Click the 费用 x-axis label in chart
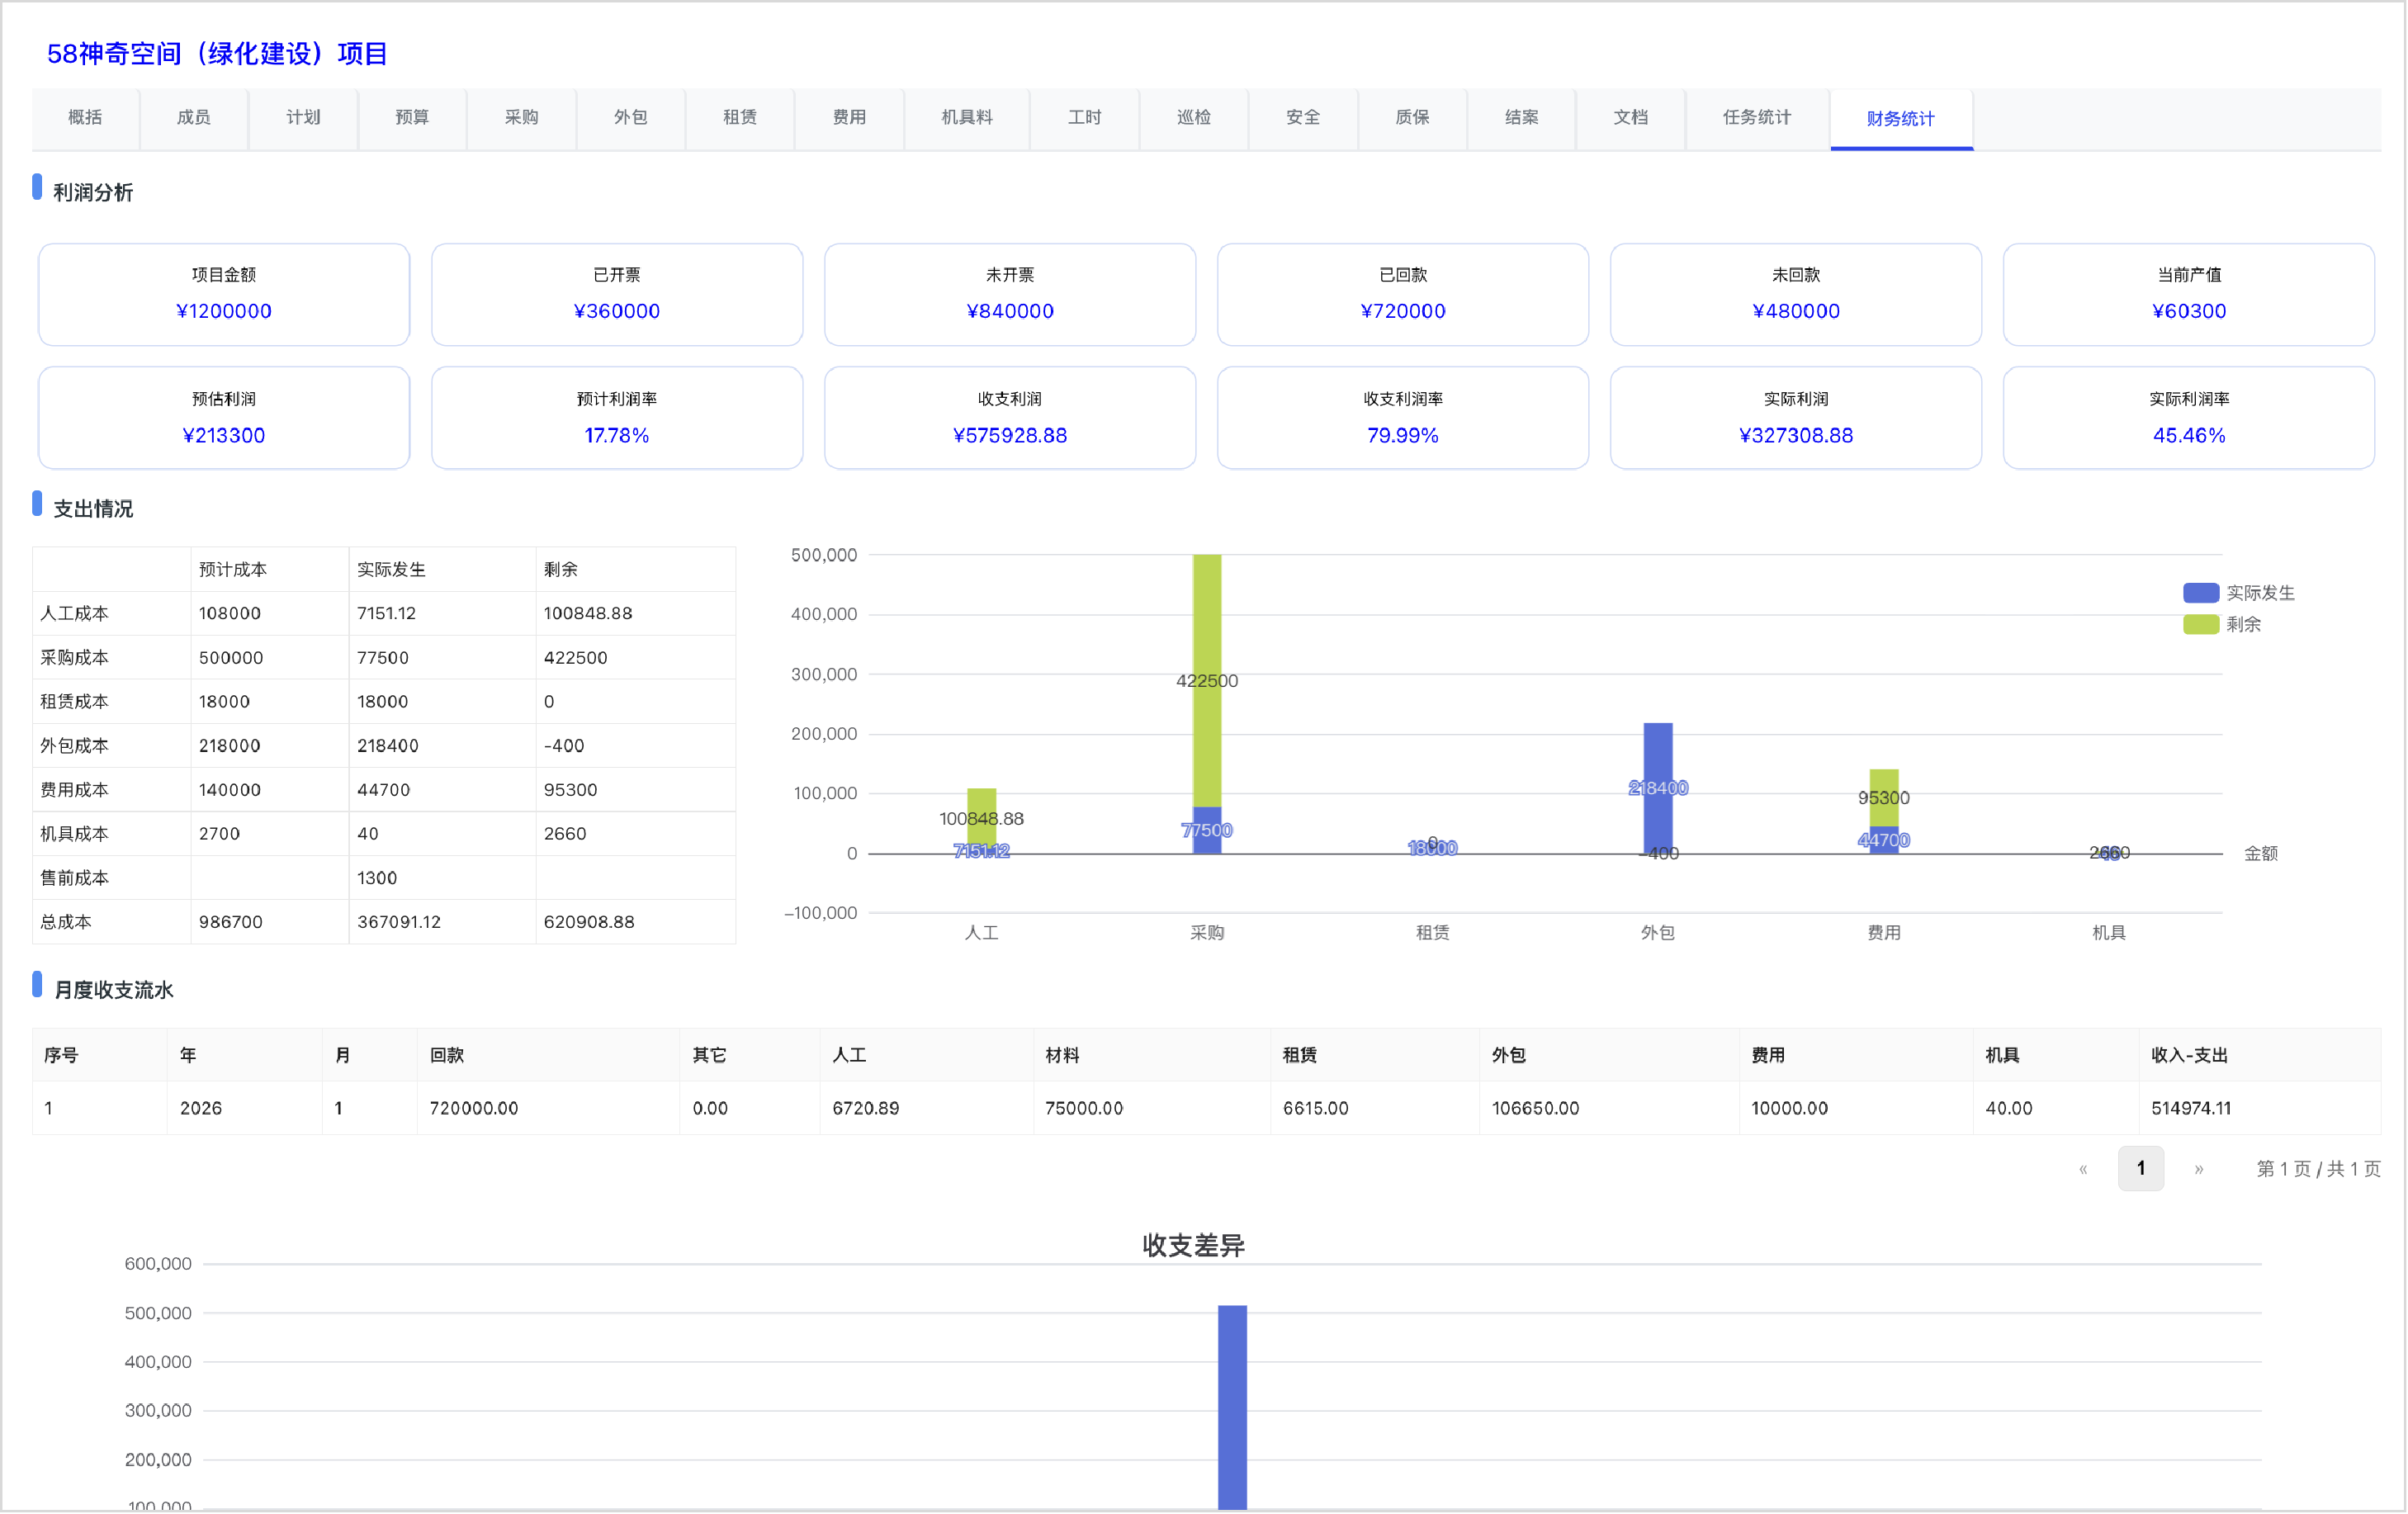The height and width of the screenshot is (1514, 2408). click(1884, 933)
